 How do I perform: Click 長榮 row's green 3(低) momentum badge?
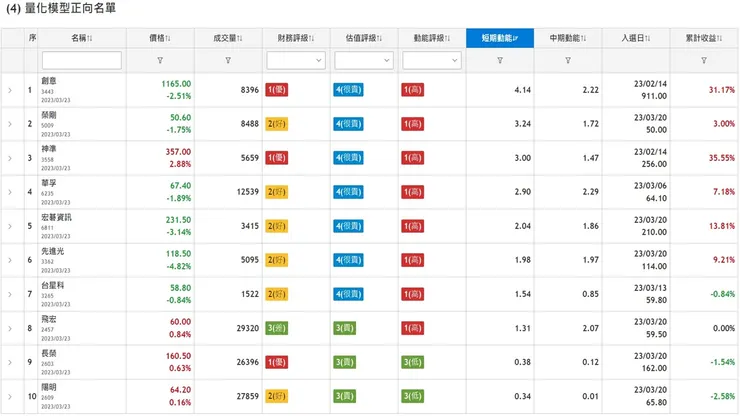pos(412,362)
